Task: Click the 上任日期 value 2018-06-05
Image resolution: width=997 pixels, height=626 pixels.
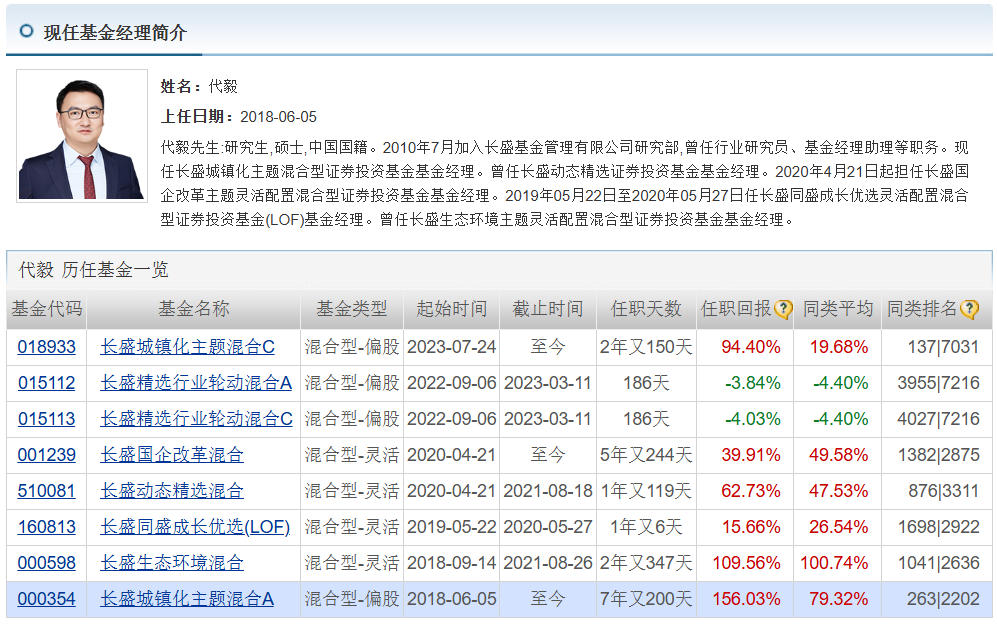Action: pos(278,117)
